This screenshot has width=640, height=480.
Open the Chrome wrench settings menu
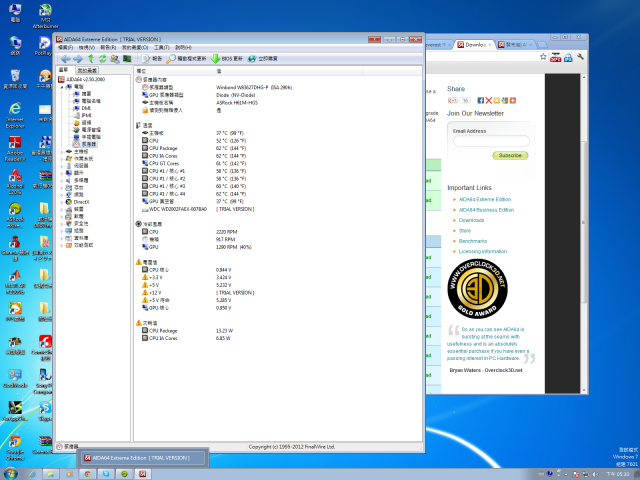pyautogui.click(x=580, y=57)
